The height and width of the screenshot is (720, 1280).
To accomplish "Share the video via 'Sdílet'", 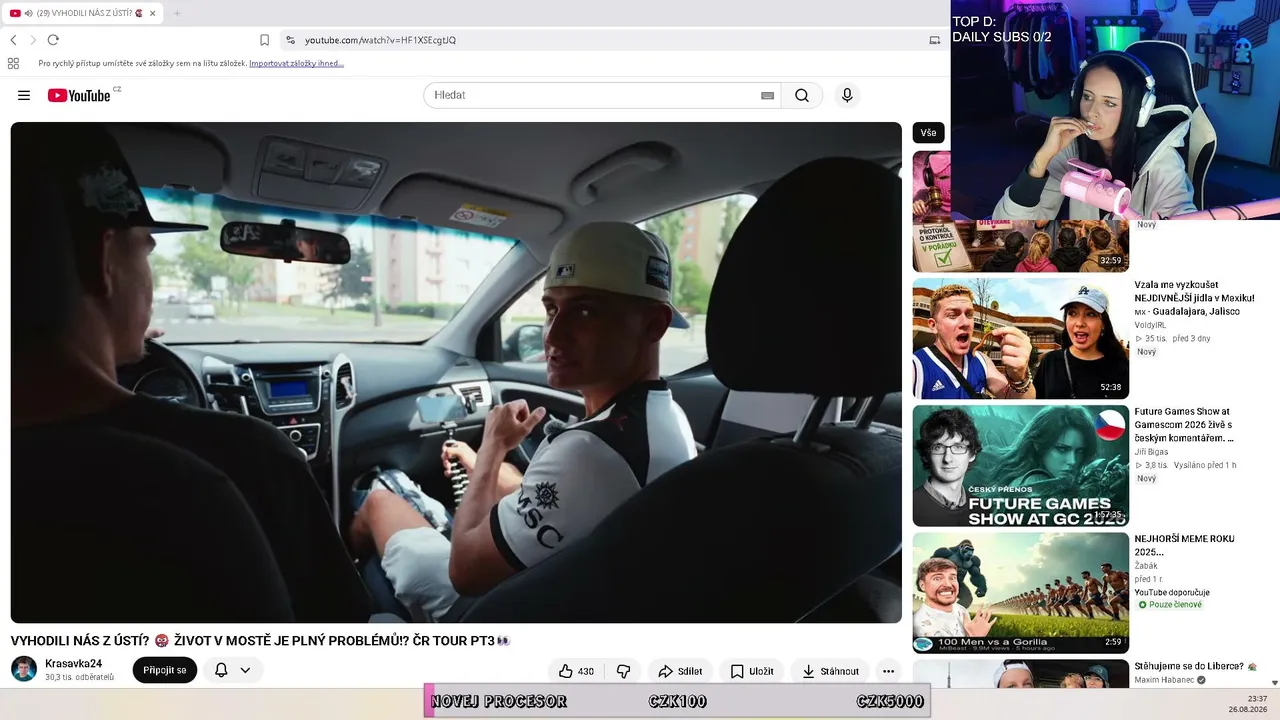I will (680, 671).
